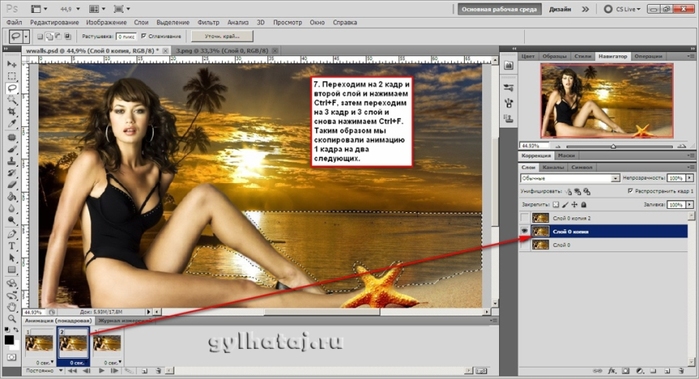The height and width of the screenshot is (379, 699).
Task: Select the Paint Bucket tool
Action: (x=12, y=197)
